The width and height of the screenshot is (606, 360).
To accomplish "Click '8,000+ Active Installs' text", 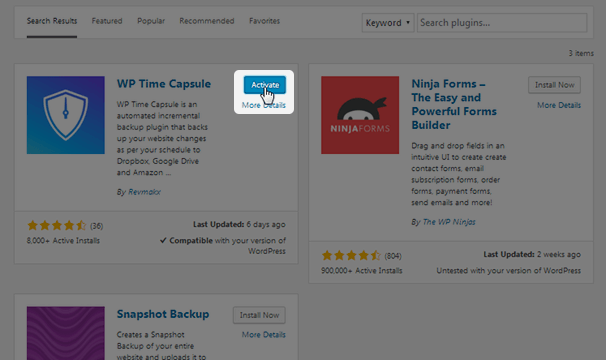I will click(x=63, y=241).
